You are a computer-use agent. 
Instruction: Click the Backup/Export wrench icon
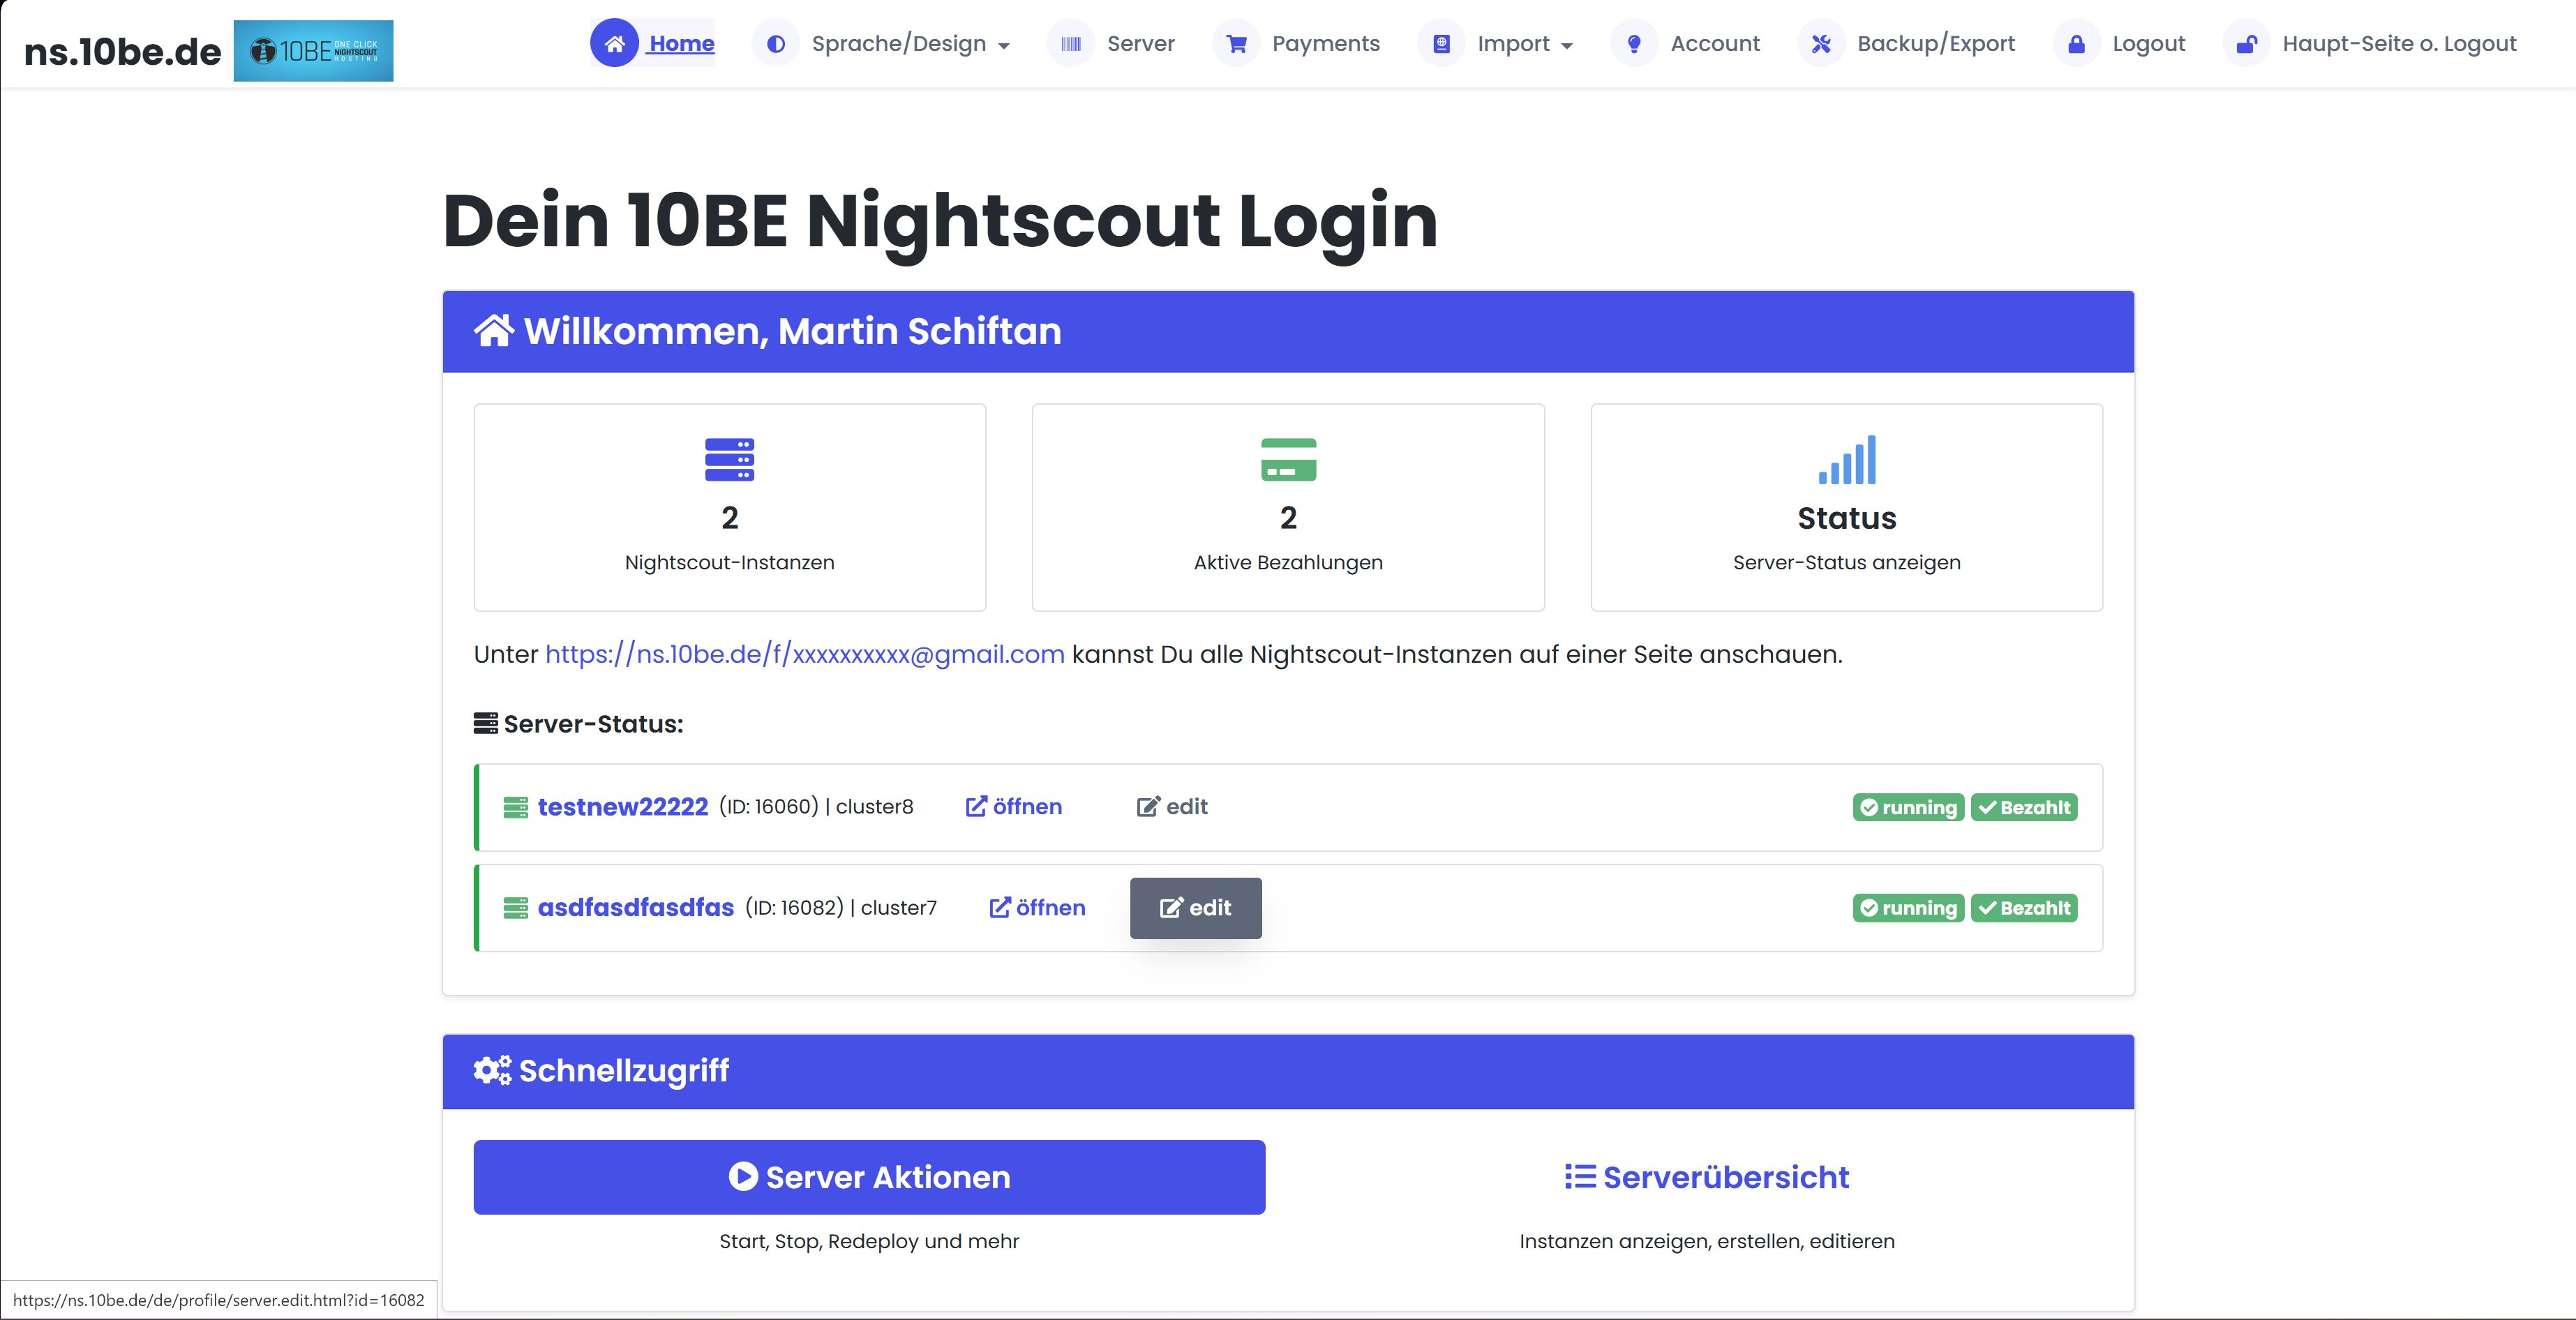click(x=1822, y=43)
